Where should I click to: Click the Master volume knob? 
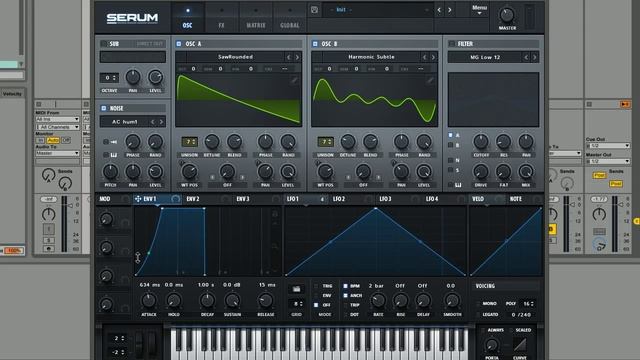click(507, 15)
